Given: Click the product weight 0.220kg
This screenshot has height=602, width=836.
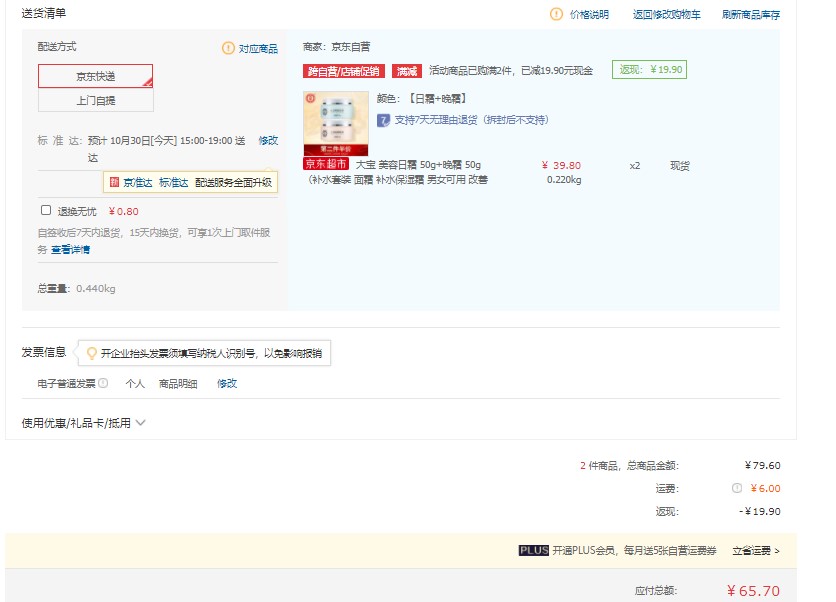Looking at the screenshot, I should pos(564,180).
